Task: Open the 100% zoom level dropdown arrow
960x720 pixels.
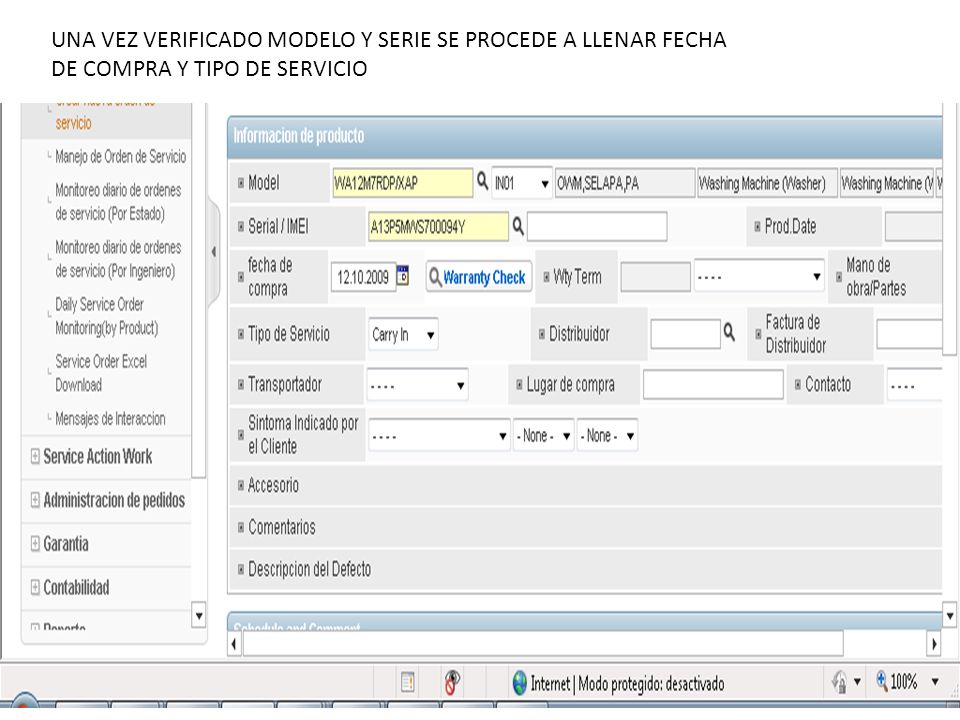Action: click(x=935, y=681)
